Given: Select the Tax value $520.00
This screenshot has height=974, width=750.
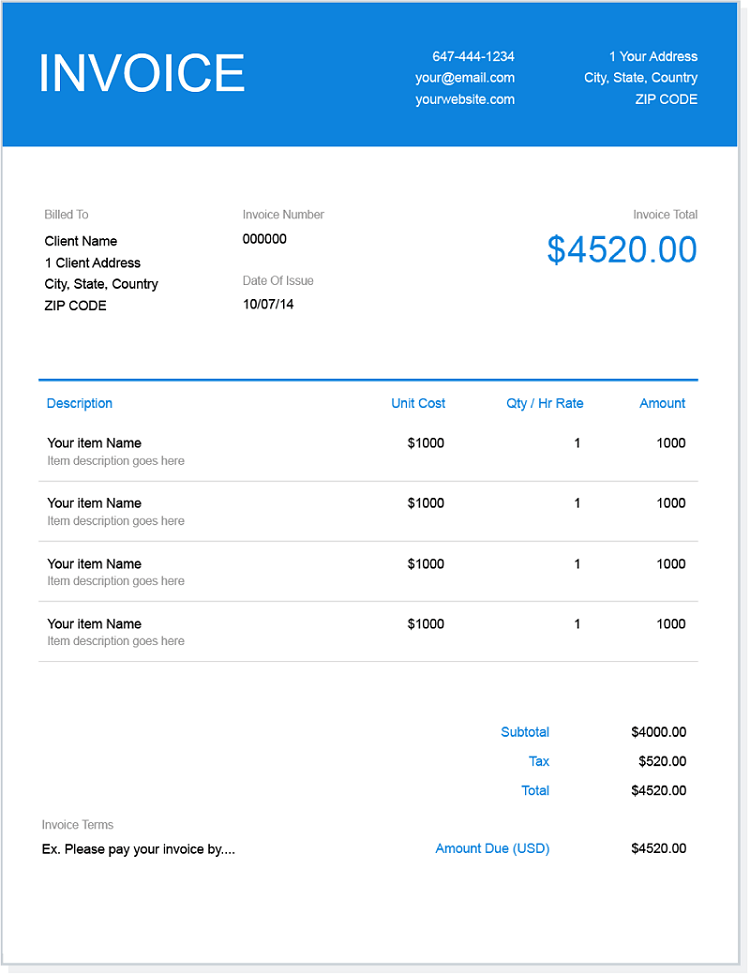Looking at the screenshot, I should pyautogui.click(x=662, y=762).
